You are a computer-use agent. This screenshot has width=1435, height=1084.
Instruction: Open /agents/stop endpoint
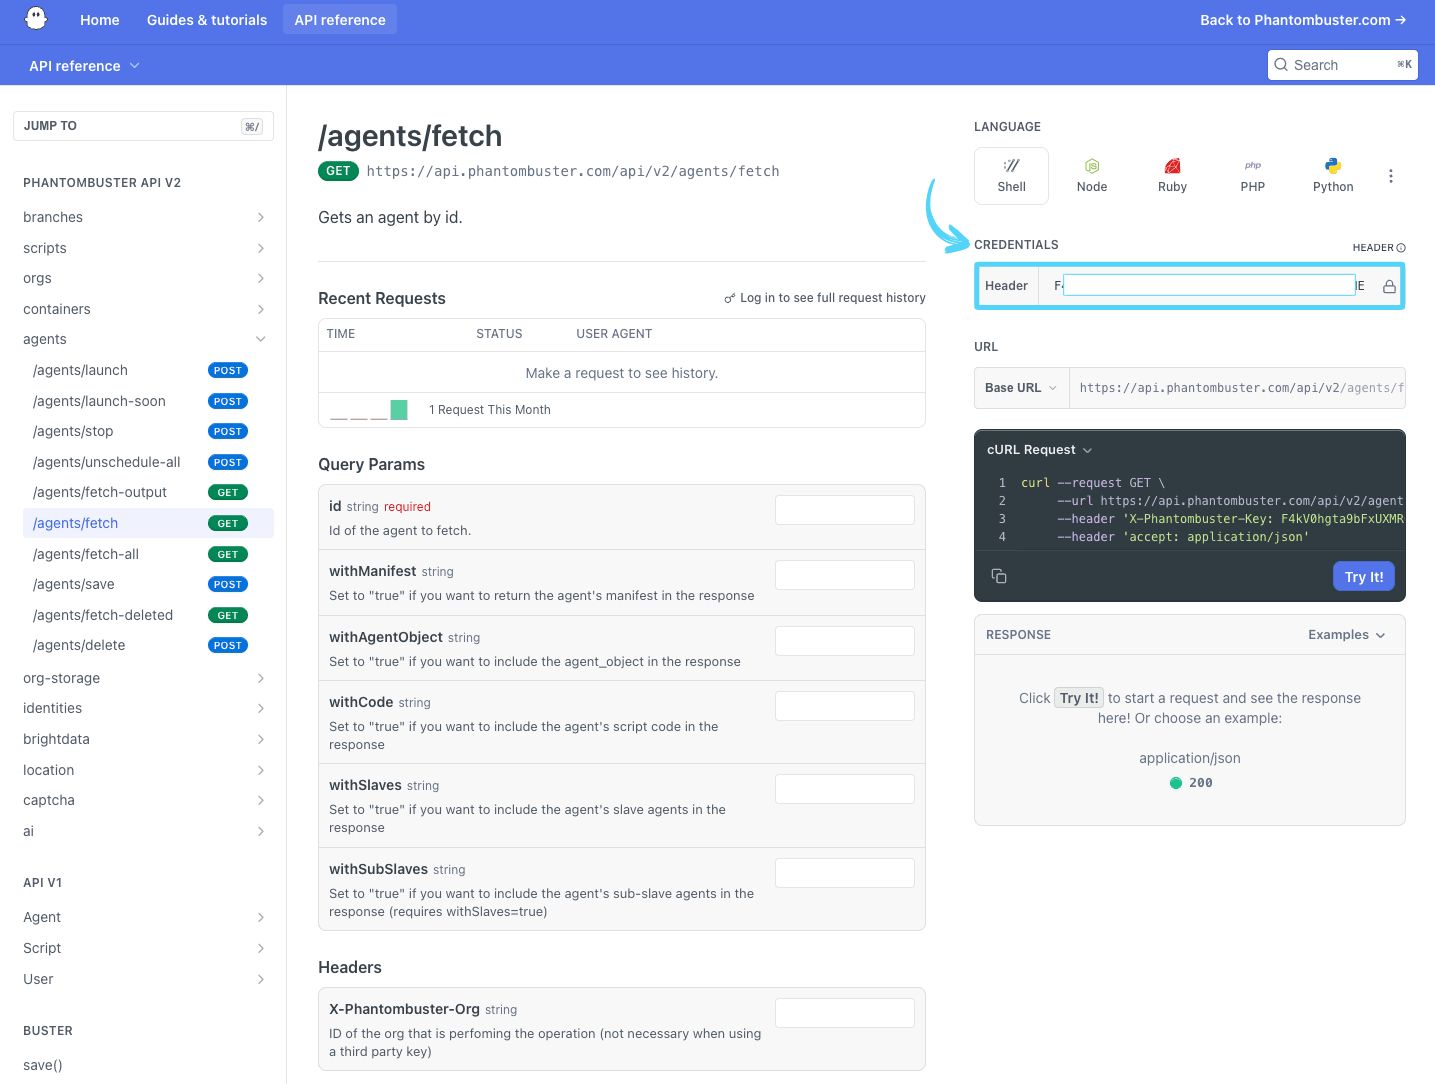(148, 431)
